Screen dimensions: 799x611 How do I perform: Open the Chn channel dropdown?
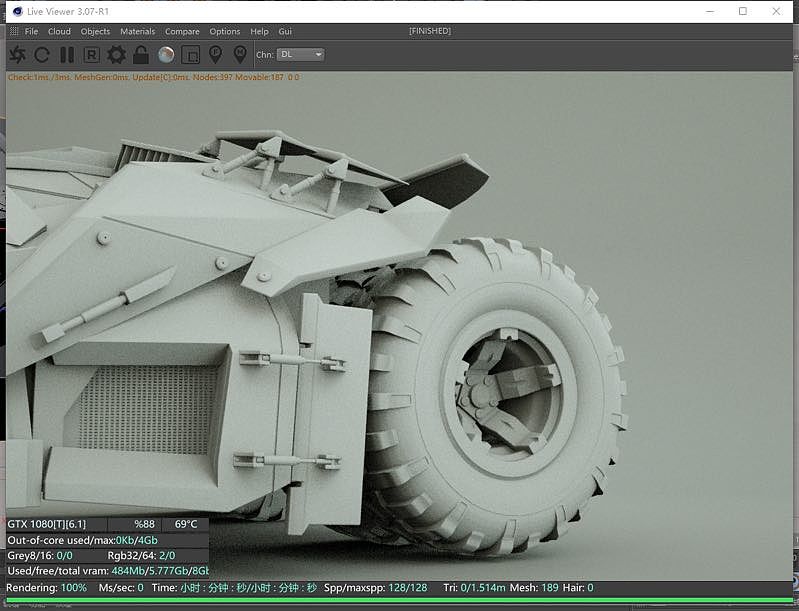pos(301,54)
